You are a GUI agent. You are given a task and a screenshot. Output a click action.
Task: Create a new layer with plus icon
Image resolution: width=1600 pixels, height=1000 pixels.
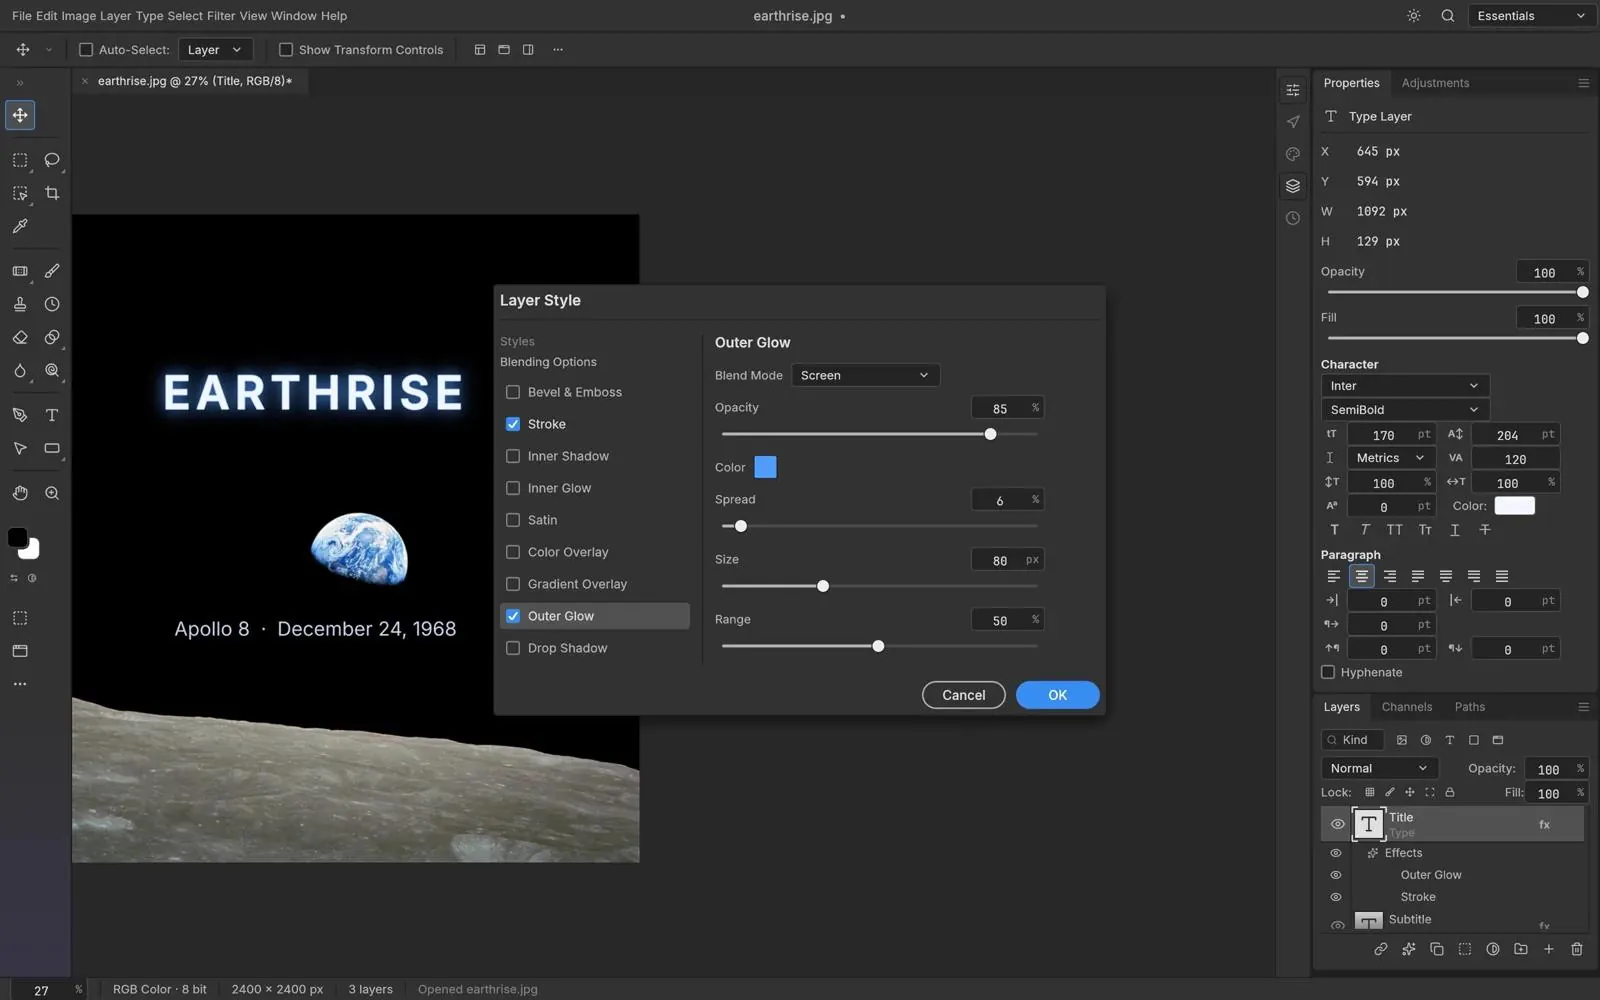(x=1549, y=949)
